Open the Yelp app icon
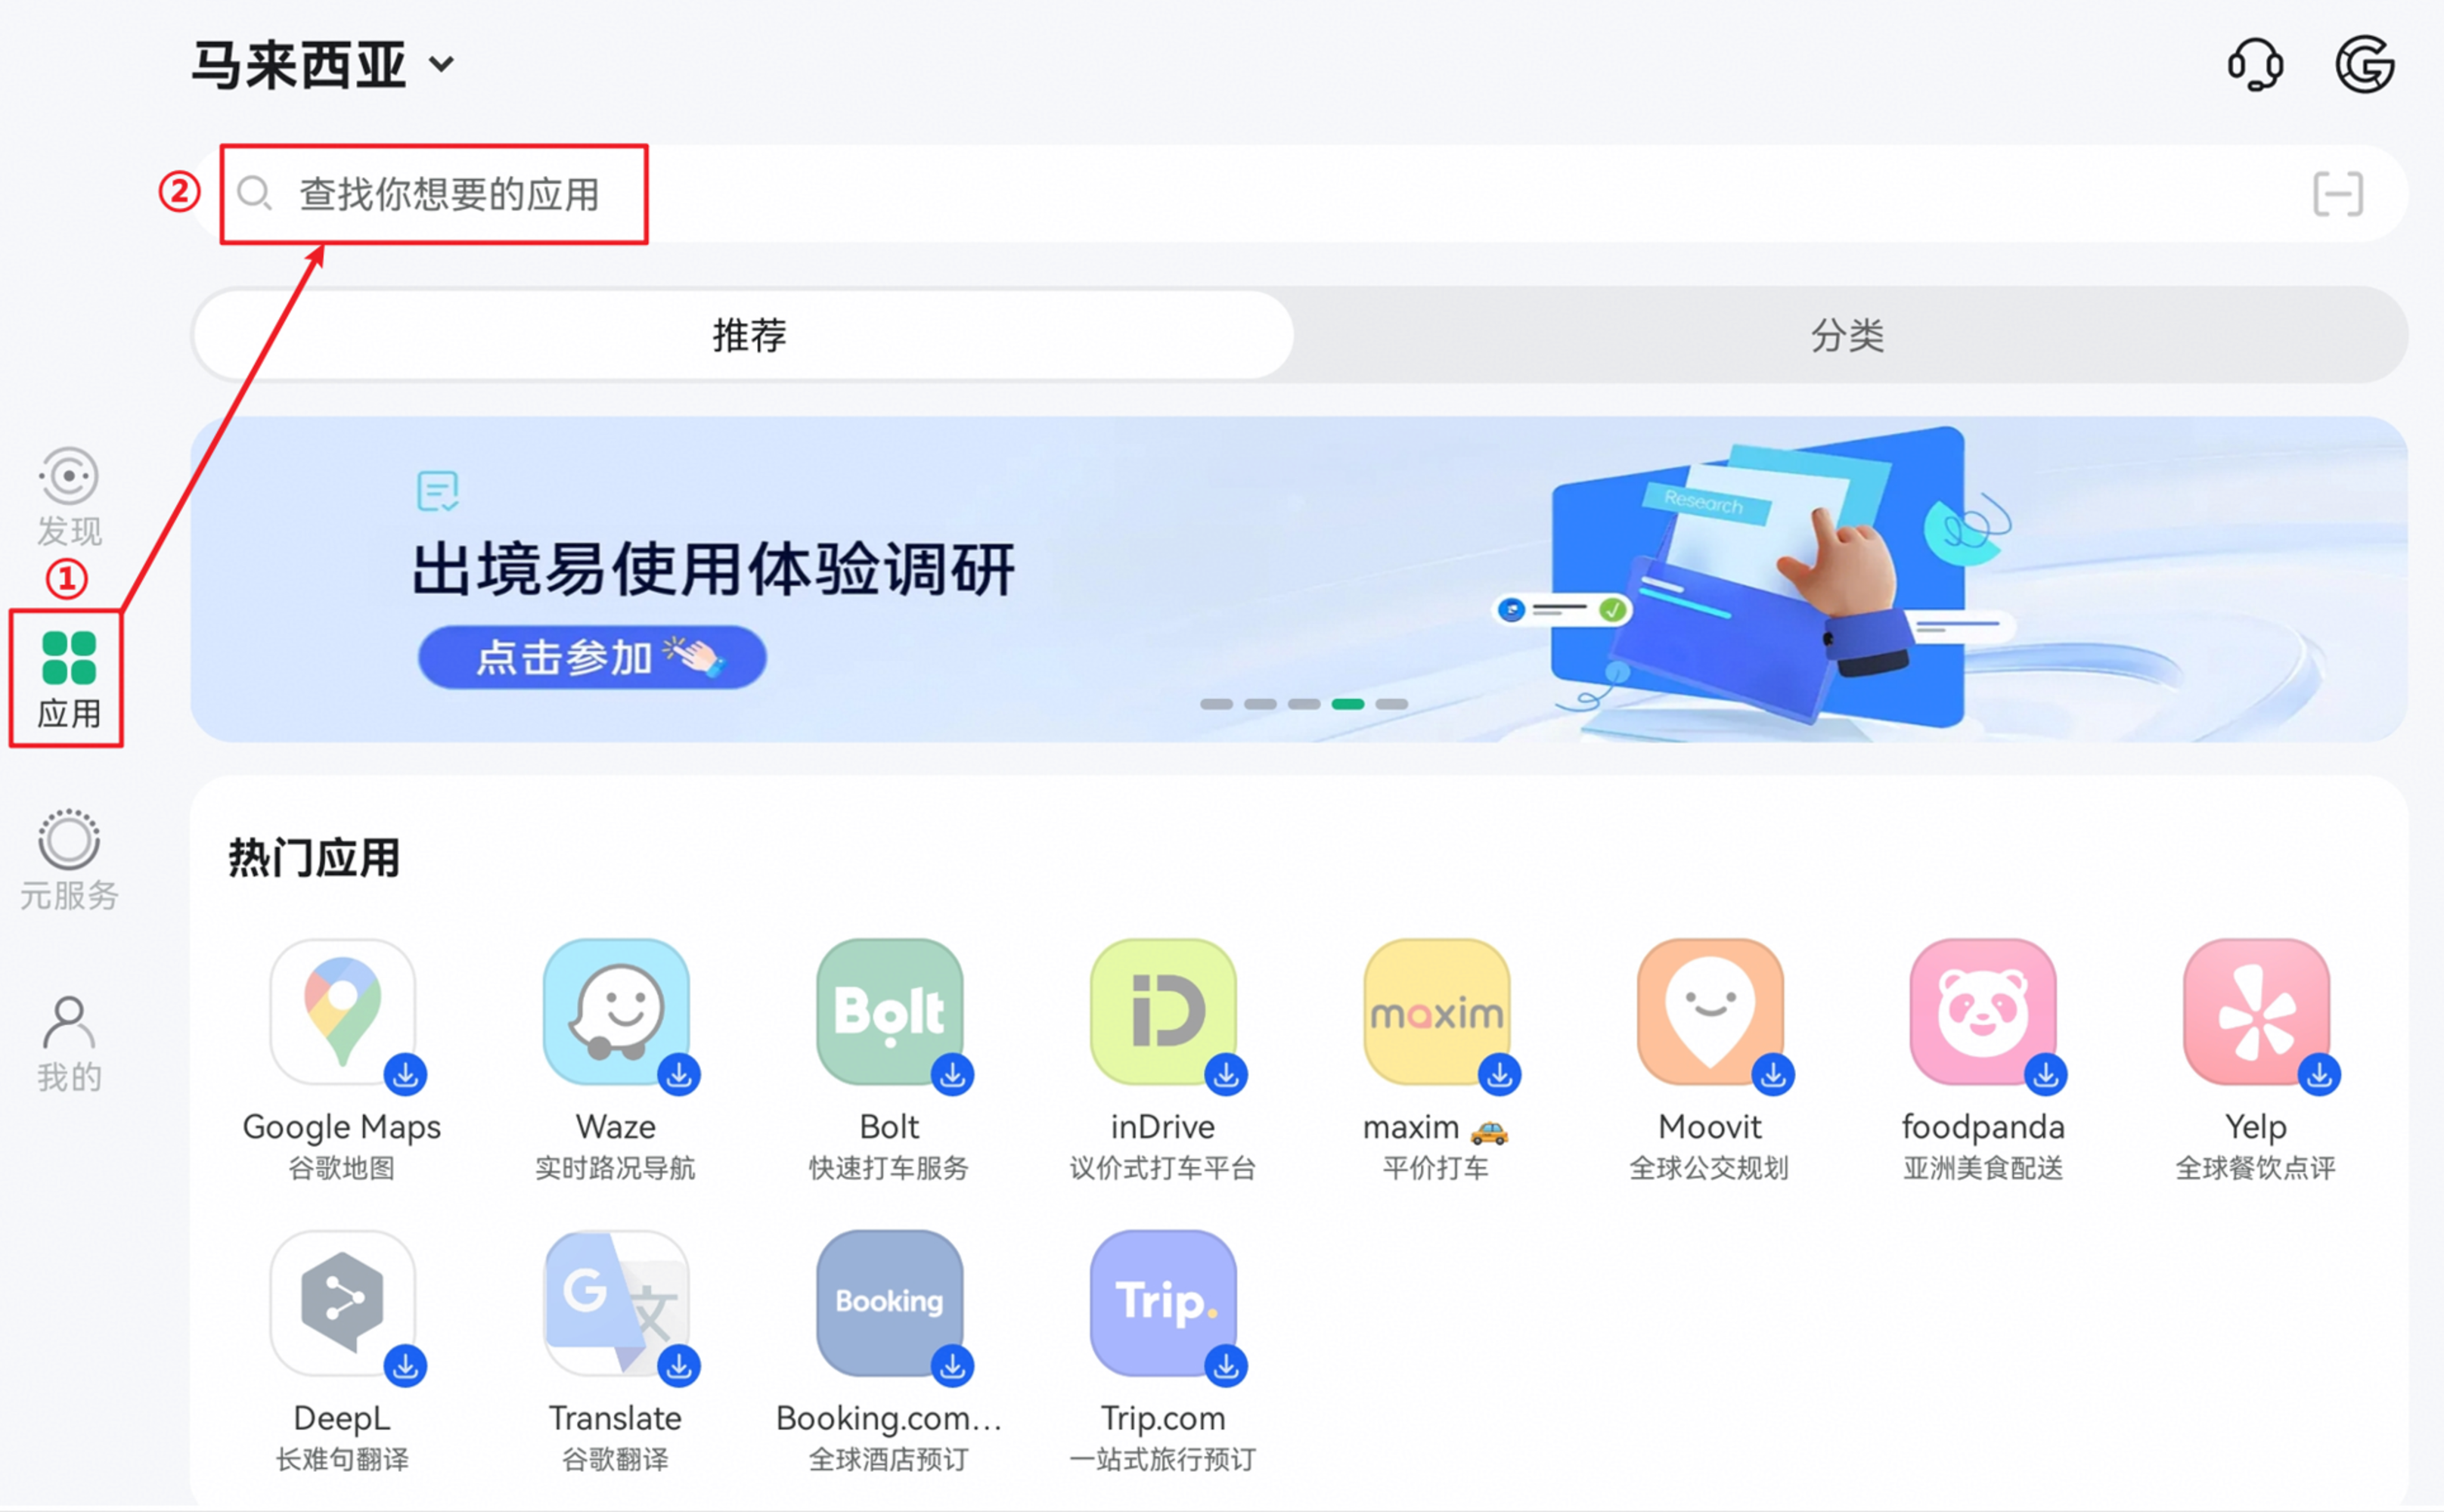The width and height of the screenshot is (2444, 1512). [2256, 1011]
